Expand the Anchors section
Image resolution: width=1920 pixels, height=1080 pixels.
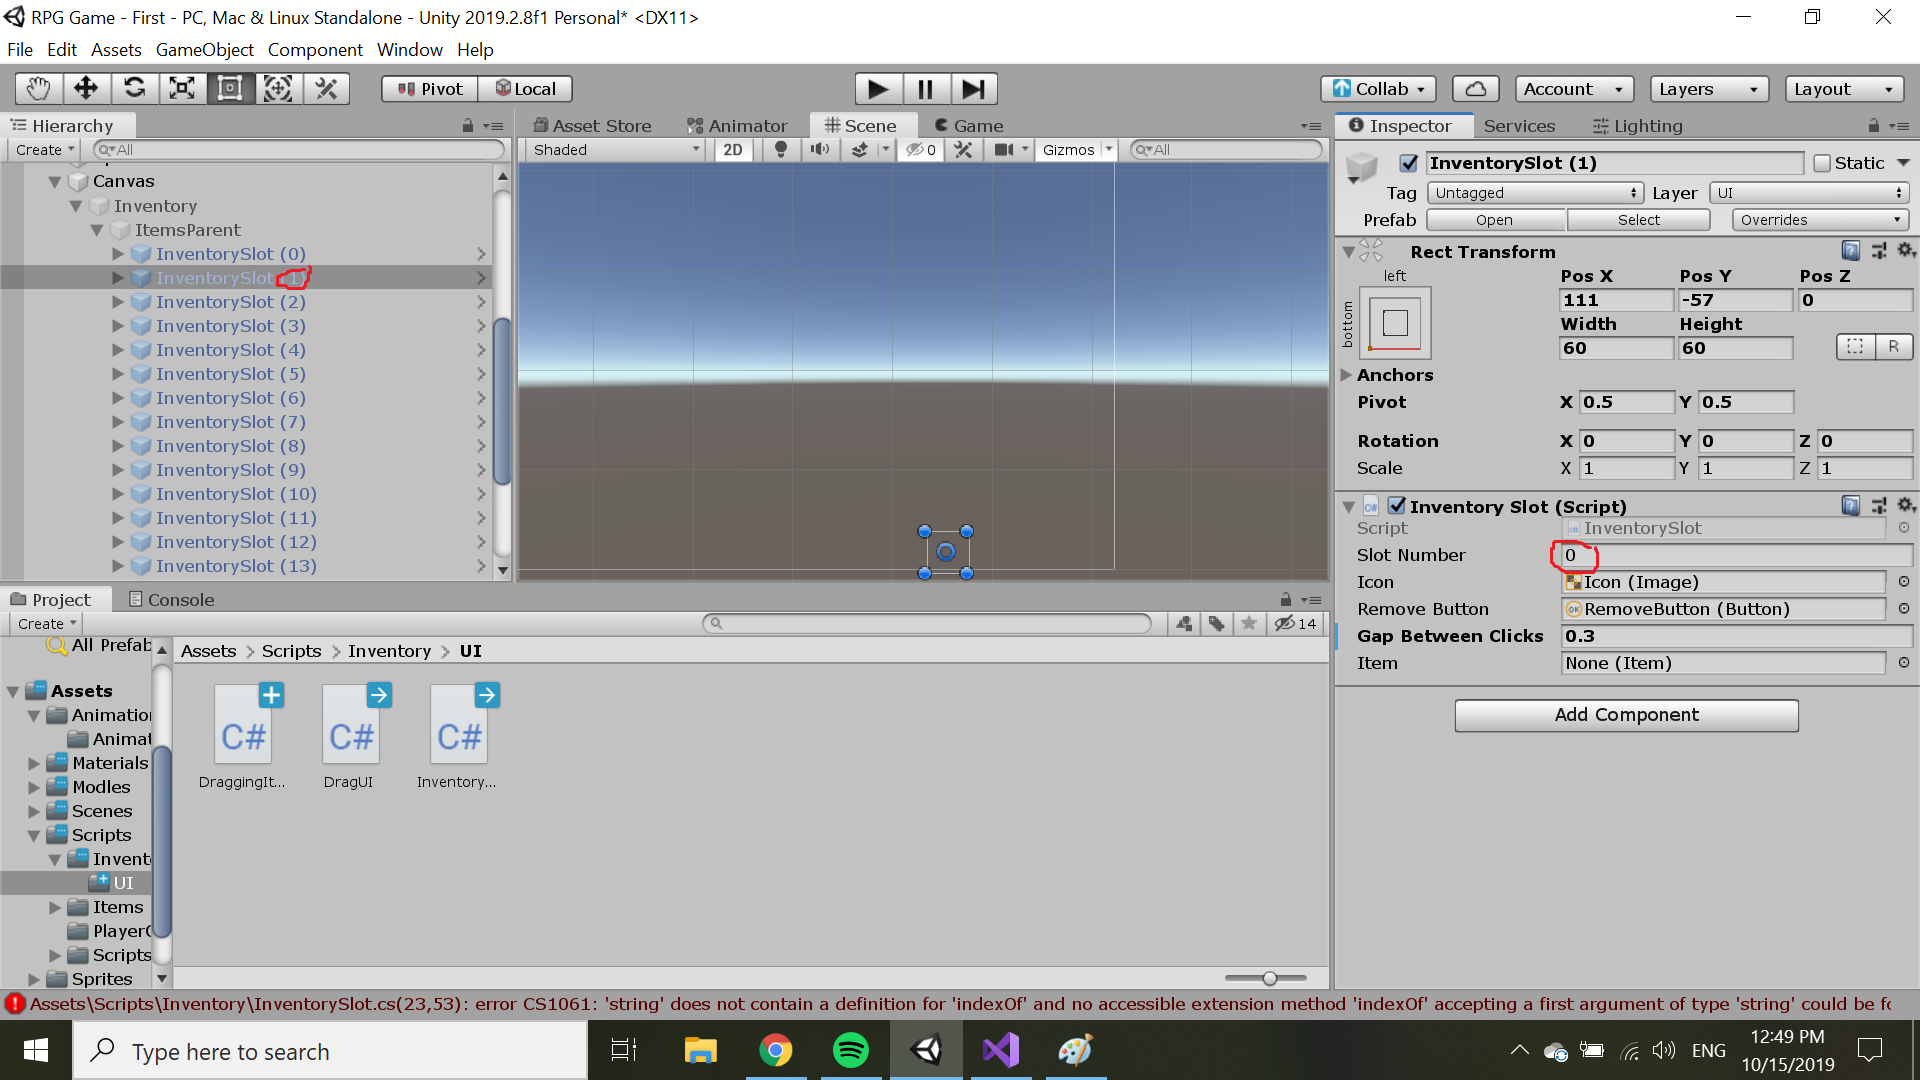(1346, 375)
